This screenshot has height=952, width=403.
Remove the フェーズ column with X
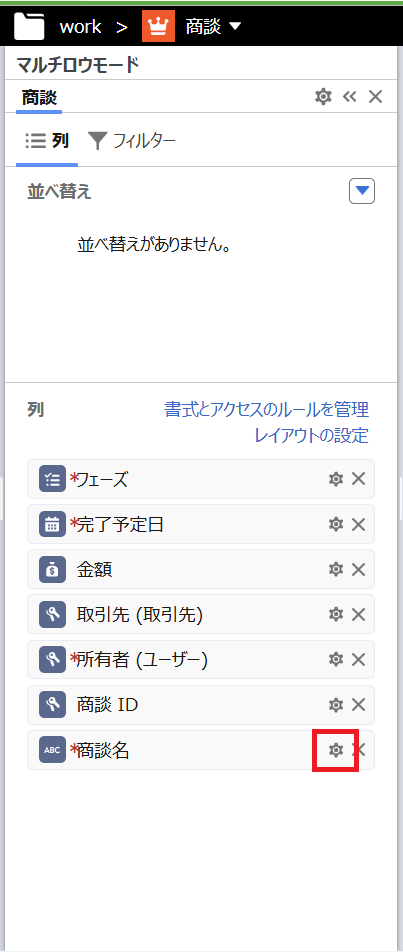click(x=359, y=479)
